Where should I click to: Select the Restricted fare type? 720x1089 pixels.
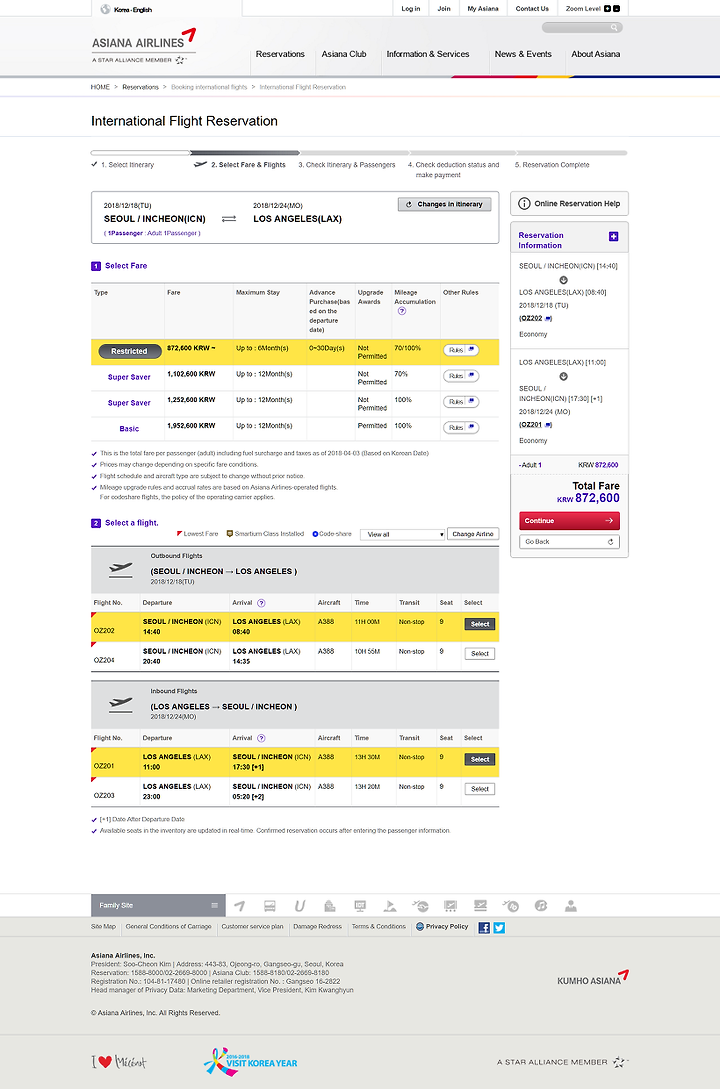pyautogui.click(x=129, y=351)
